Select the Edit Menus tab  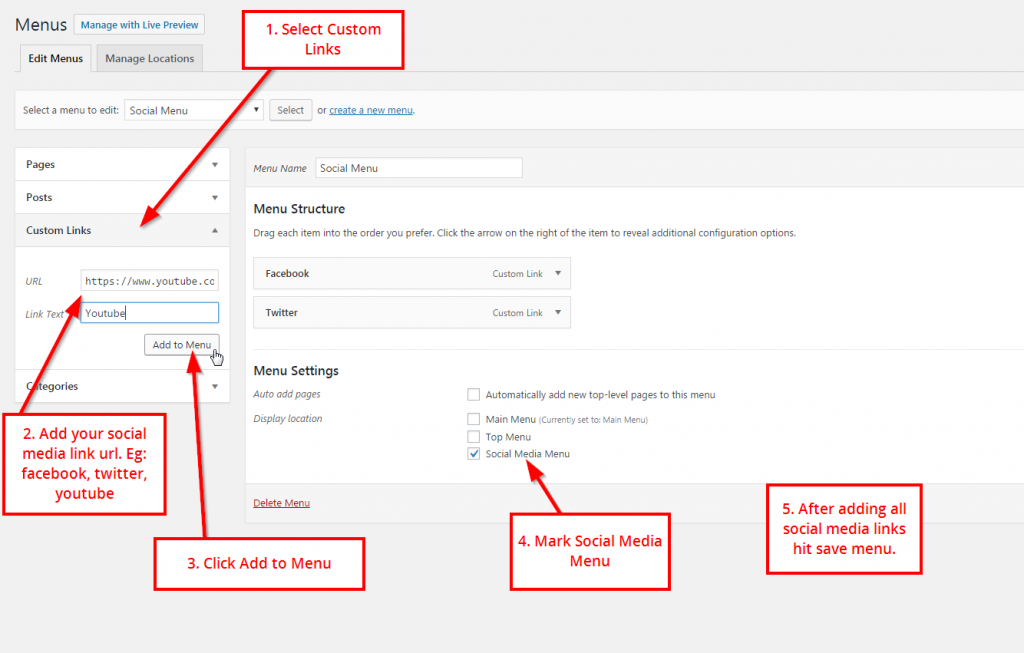[55, 58]
